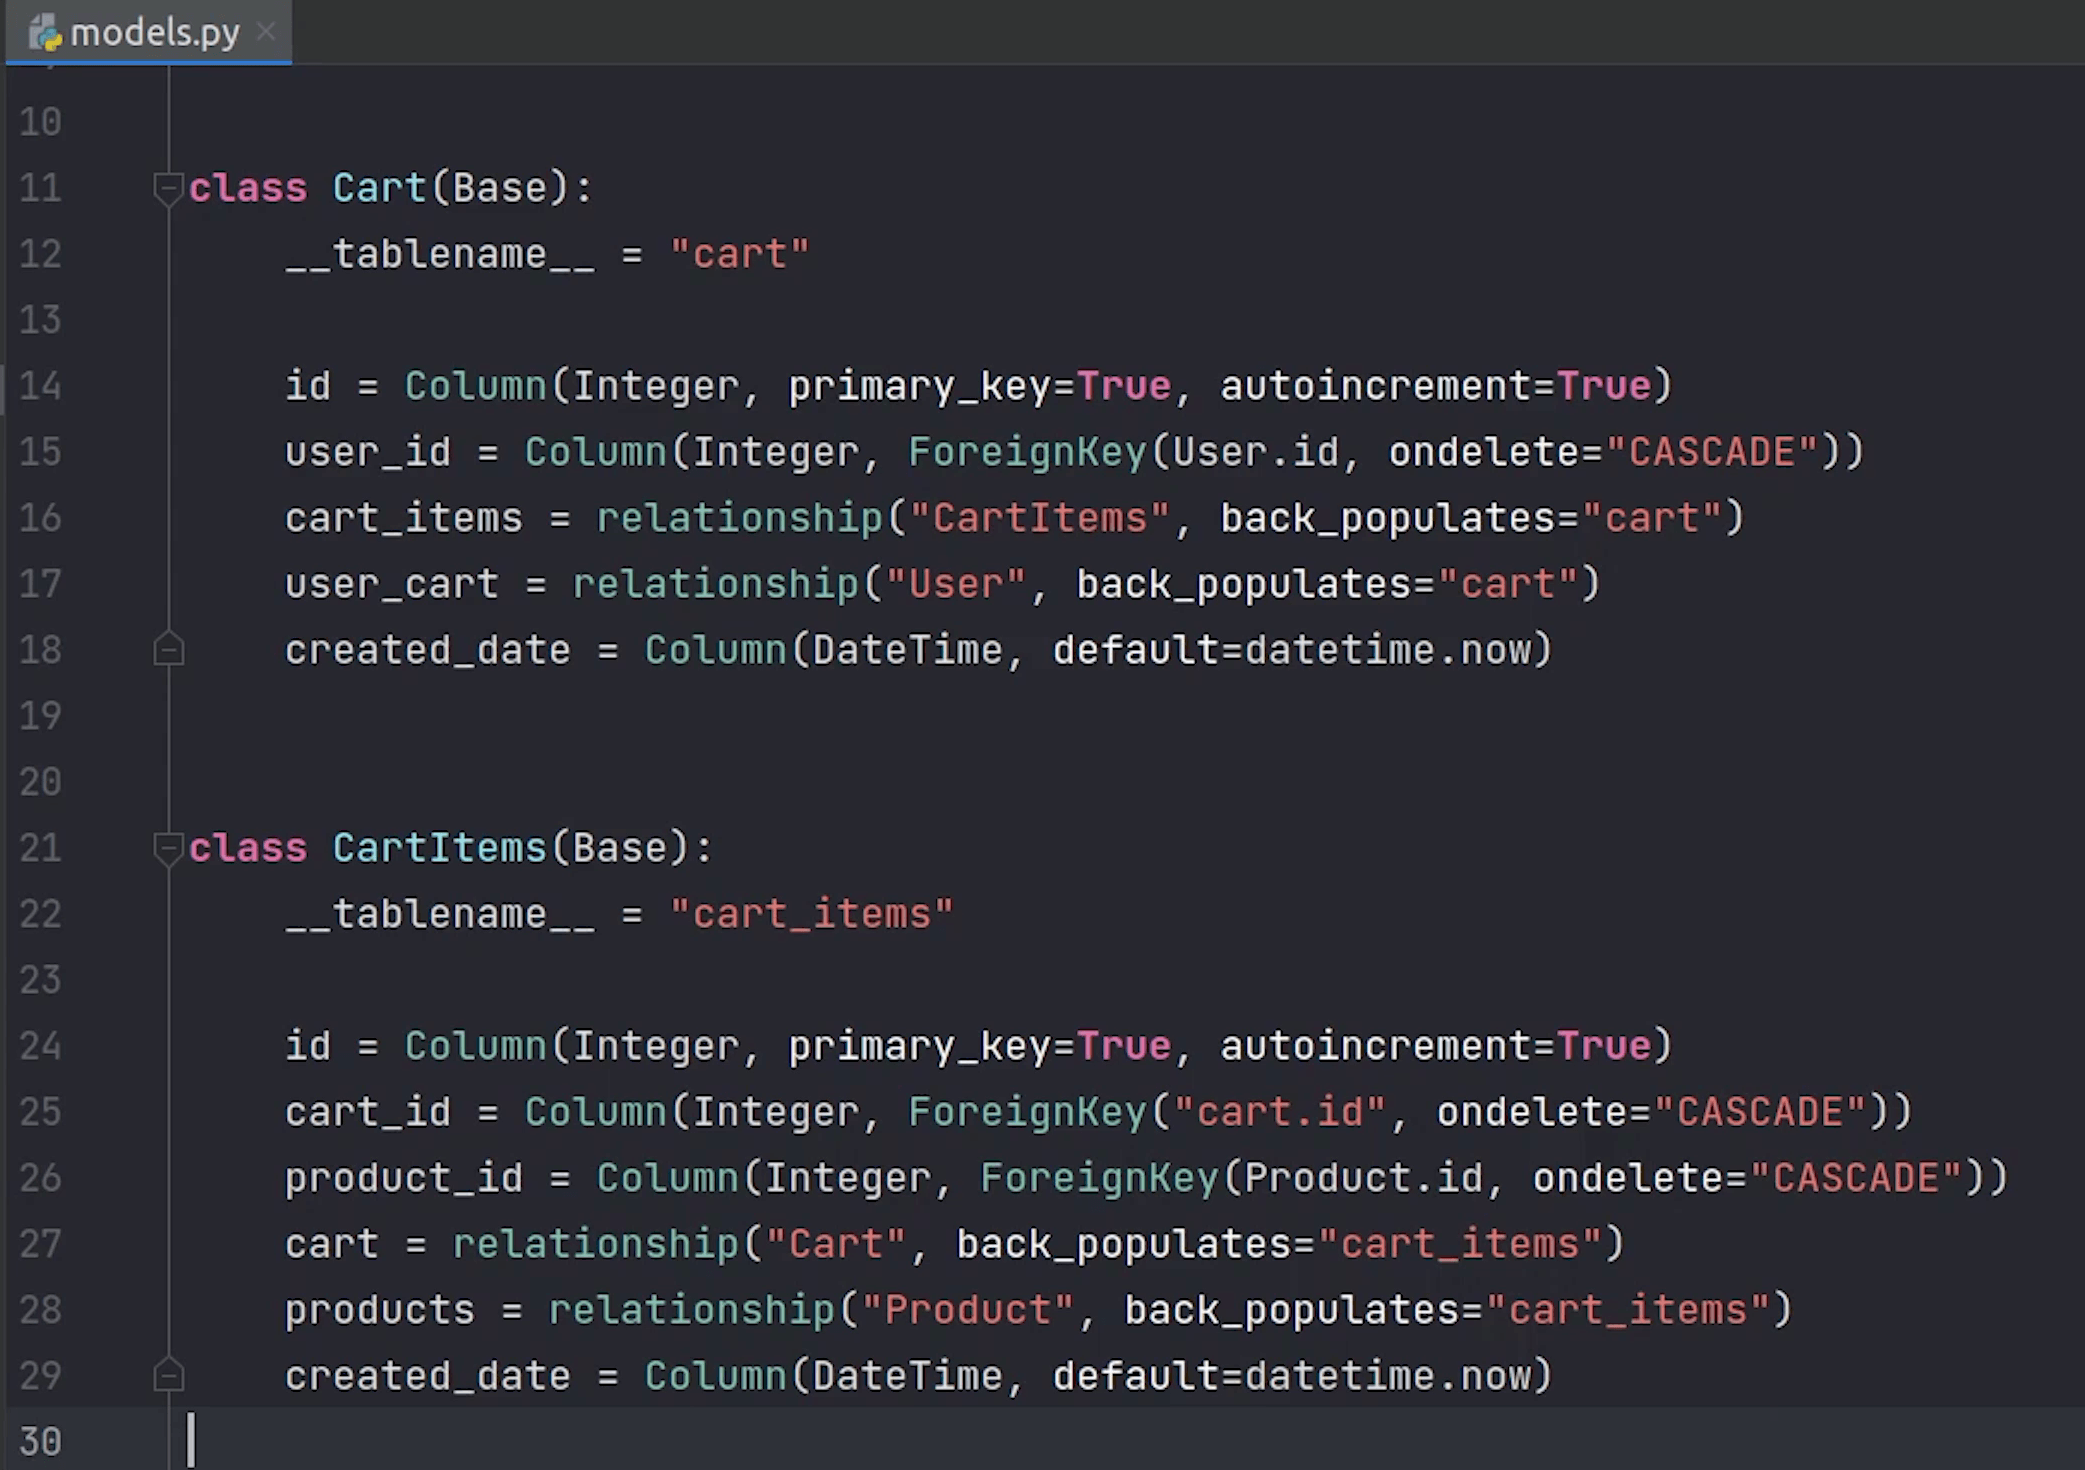Screen dimensions: 2085x1470
Task: Click the CartItems class name on line 21
Action: tap(439, 848)
